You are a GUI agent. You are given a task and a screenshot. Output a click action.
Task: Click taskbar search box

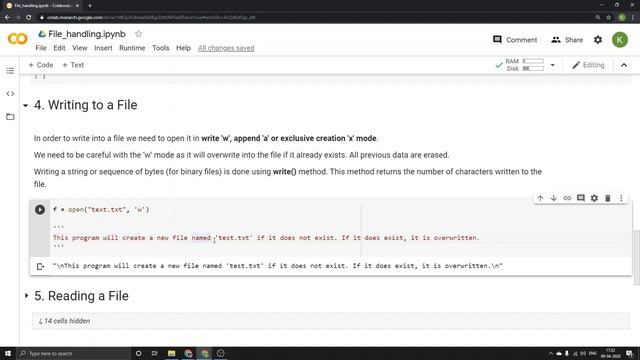73,353
